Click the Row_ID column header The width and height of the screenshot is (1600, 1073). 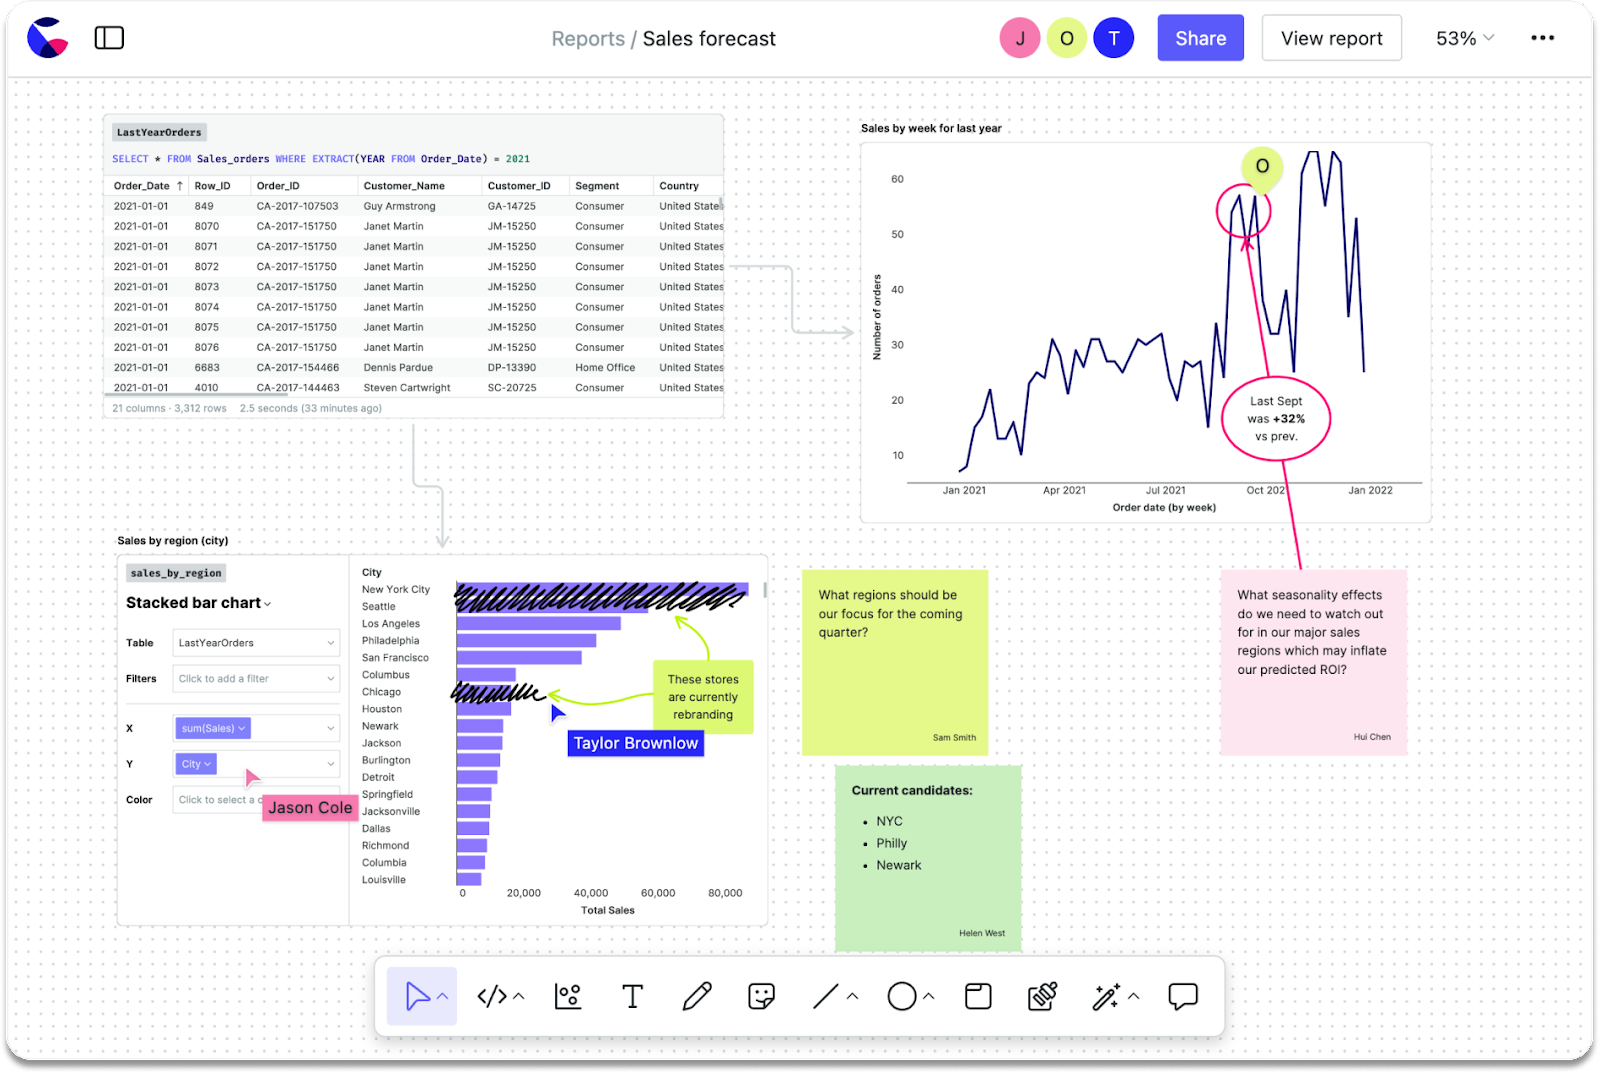(x=212, y=186)
